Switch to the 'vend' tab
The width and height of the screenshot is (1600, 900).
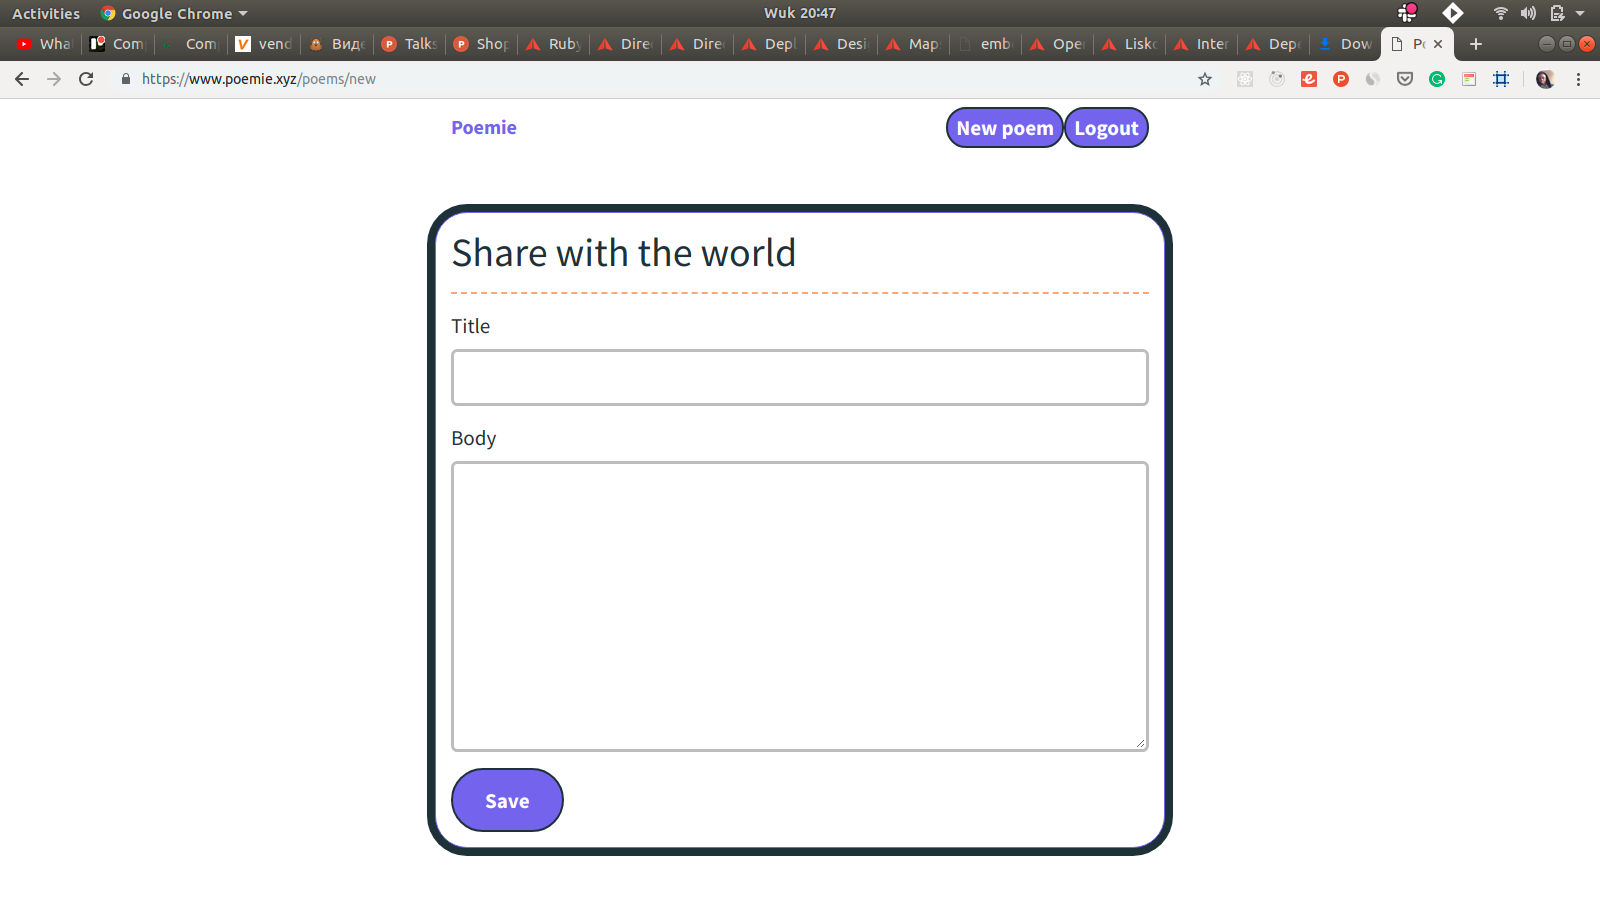(x=266, y=44)
